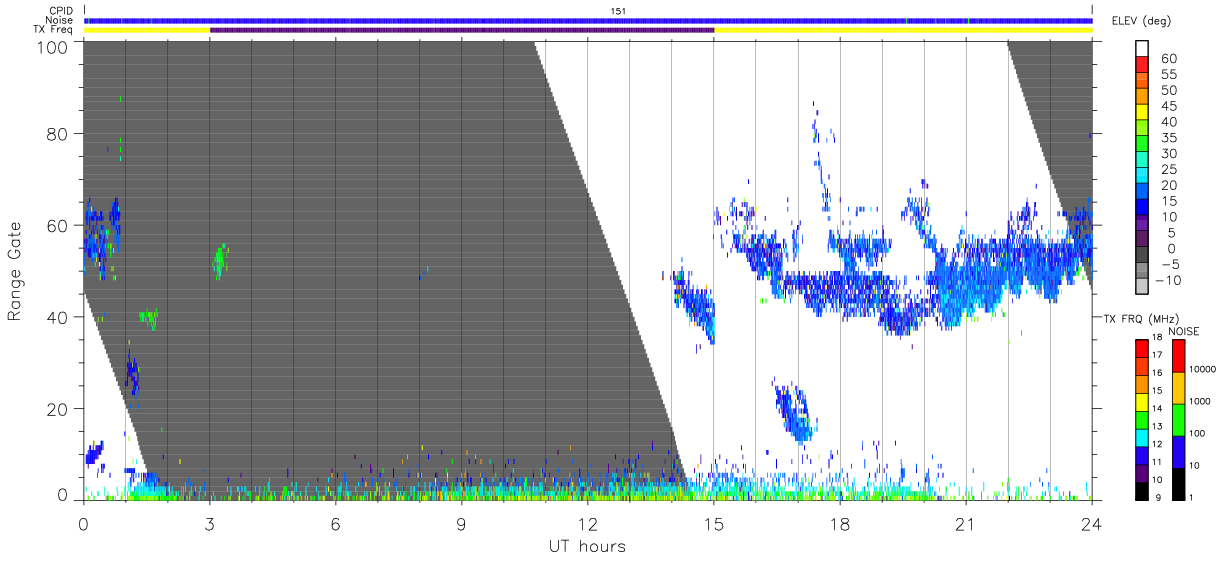Click the 15 tick label on UT hours axis
This screenshot has width=1228, height=567.
(x=714, y=523)
